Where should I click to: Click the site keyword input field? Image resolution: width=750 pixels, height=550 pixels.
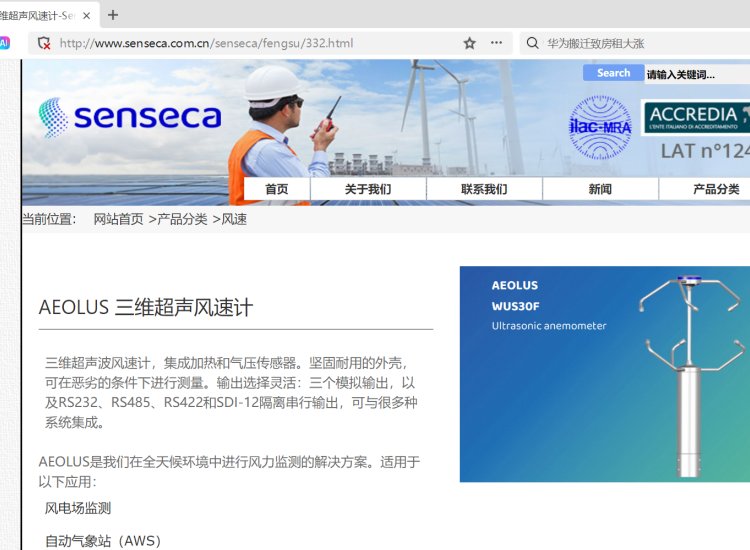pyautogui.click(x=696, y=74)
